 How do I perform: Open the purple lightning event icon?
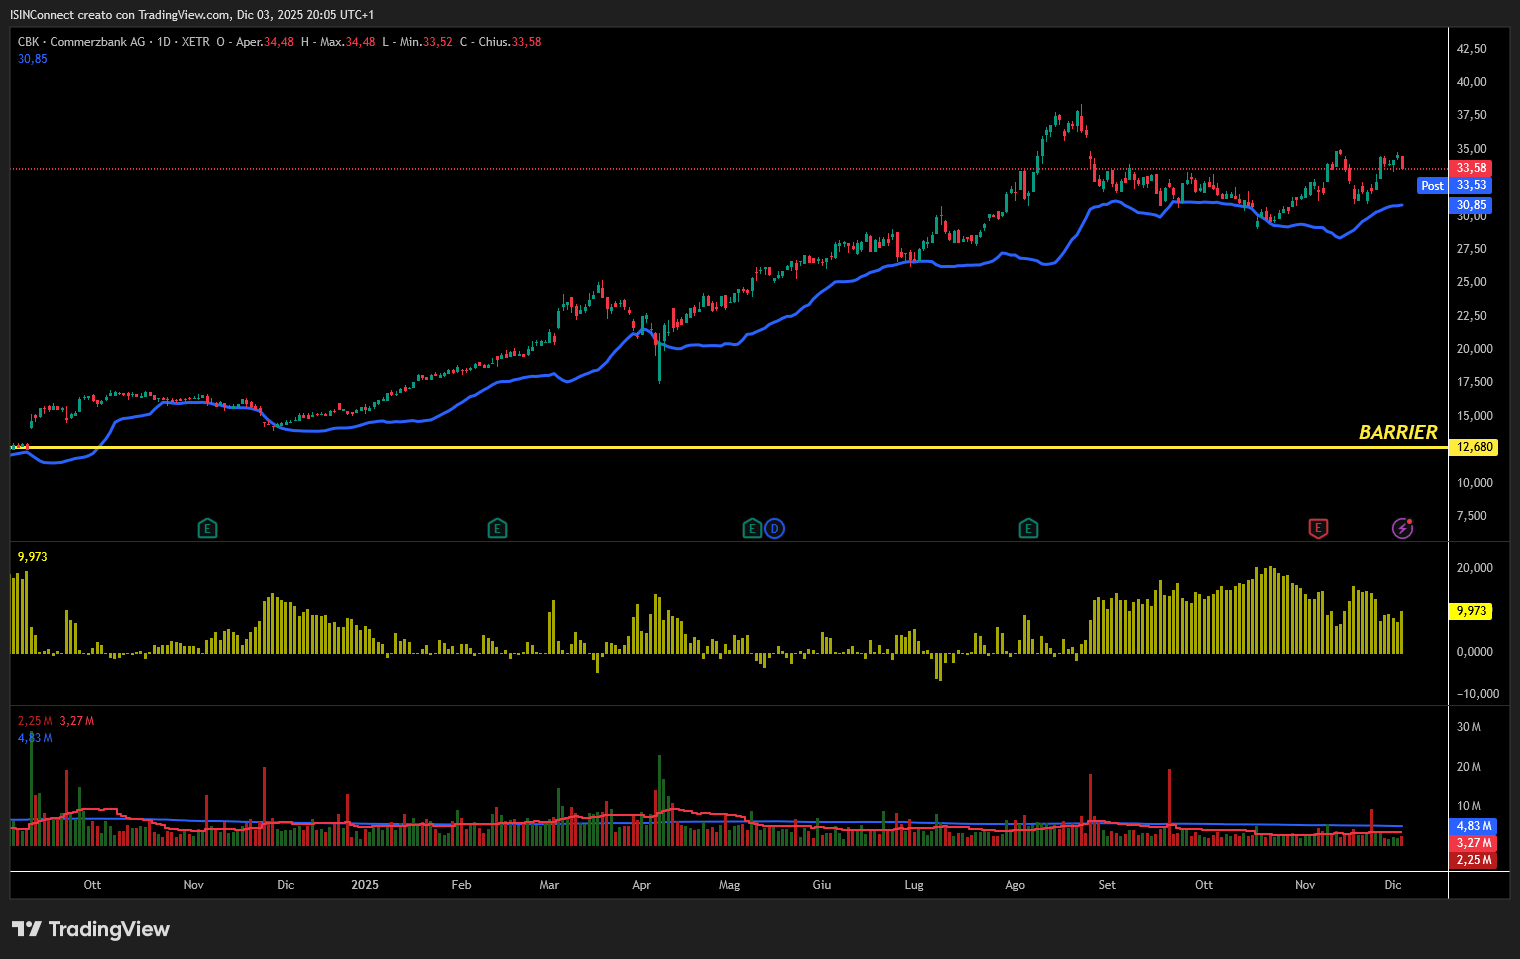(1403, 528)
